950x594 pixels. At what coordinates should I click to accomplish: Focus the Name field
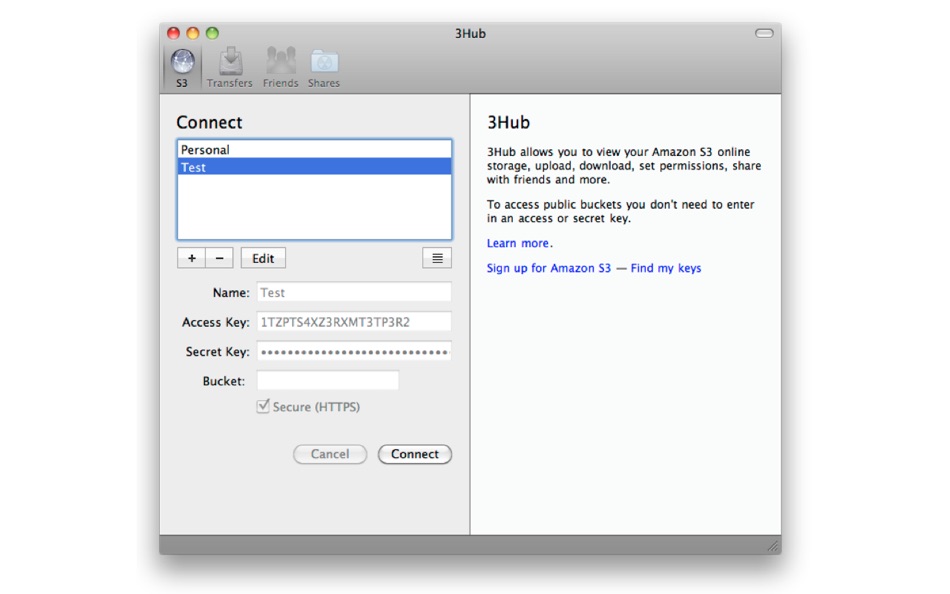coord(354,292)
